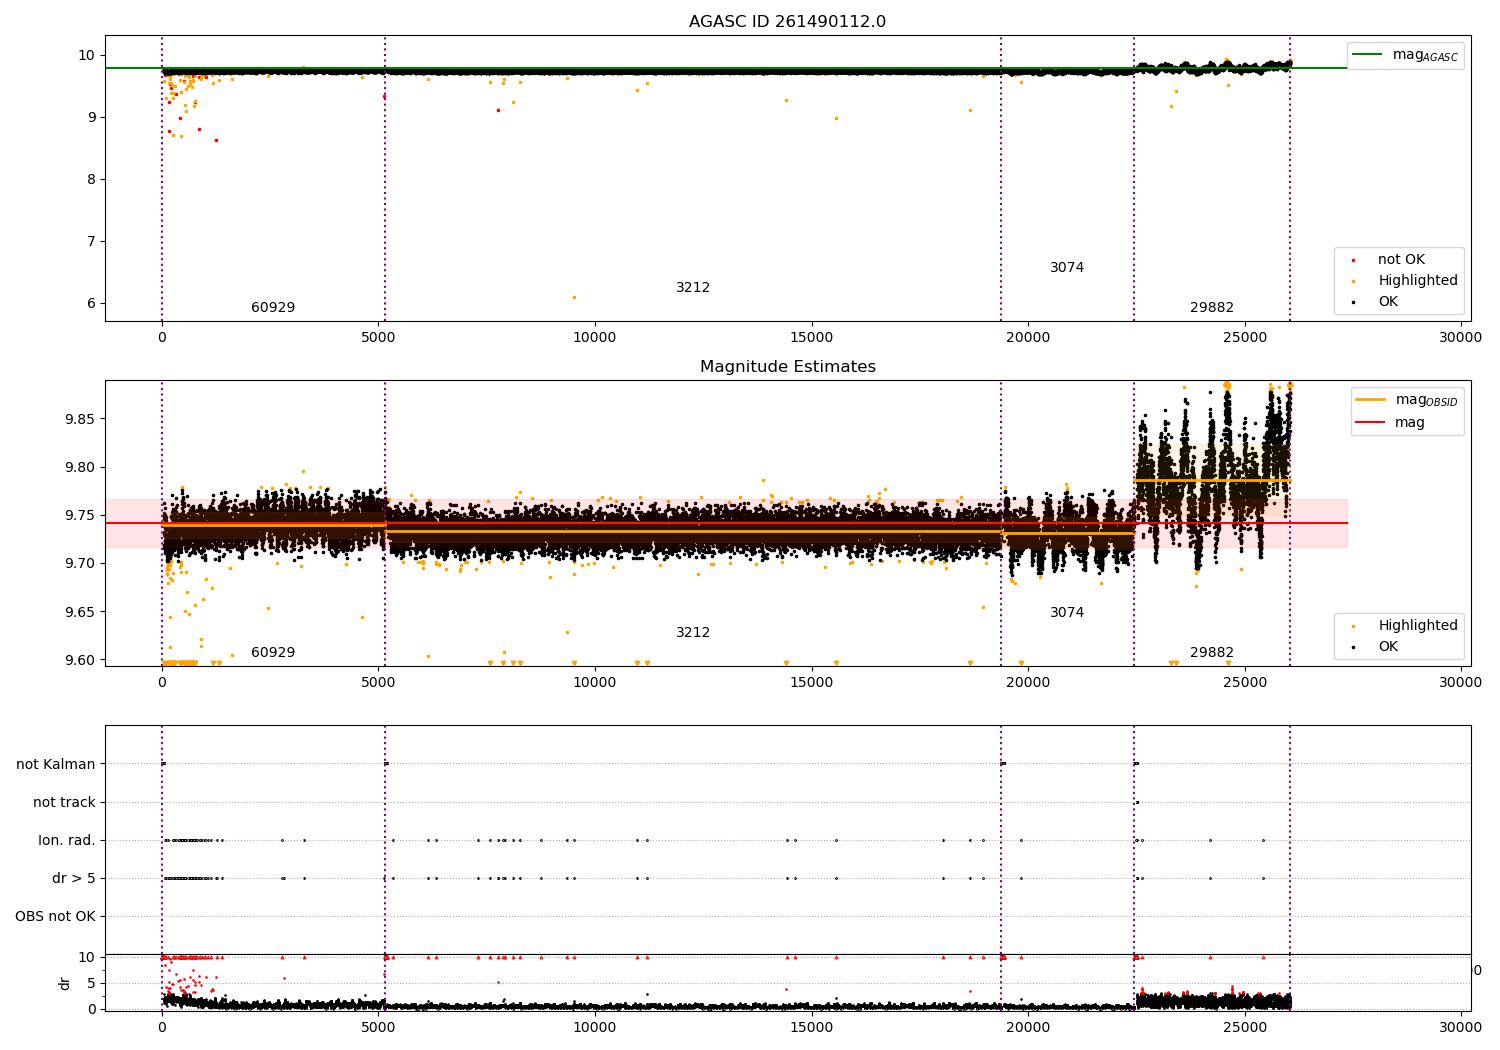
Task: Click the red line sample beside 'mag' legend entry
Action: [x=1370, y=423]
